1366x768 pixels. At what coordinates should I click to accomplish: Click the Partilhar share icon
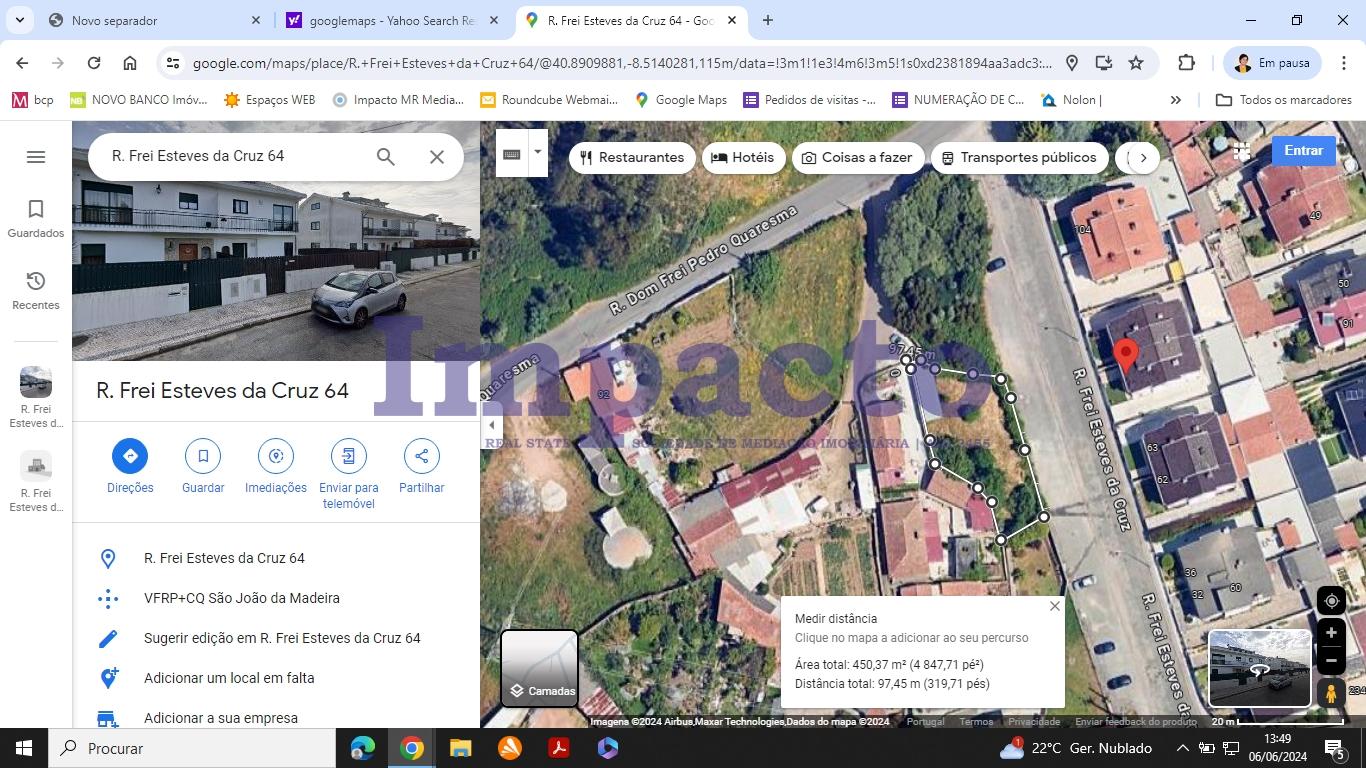click(421, 456)
